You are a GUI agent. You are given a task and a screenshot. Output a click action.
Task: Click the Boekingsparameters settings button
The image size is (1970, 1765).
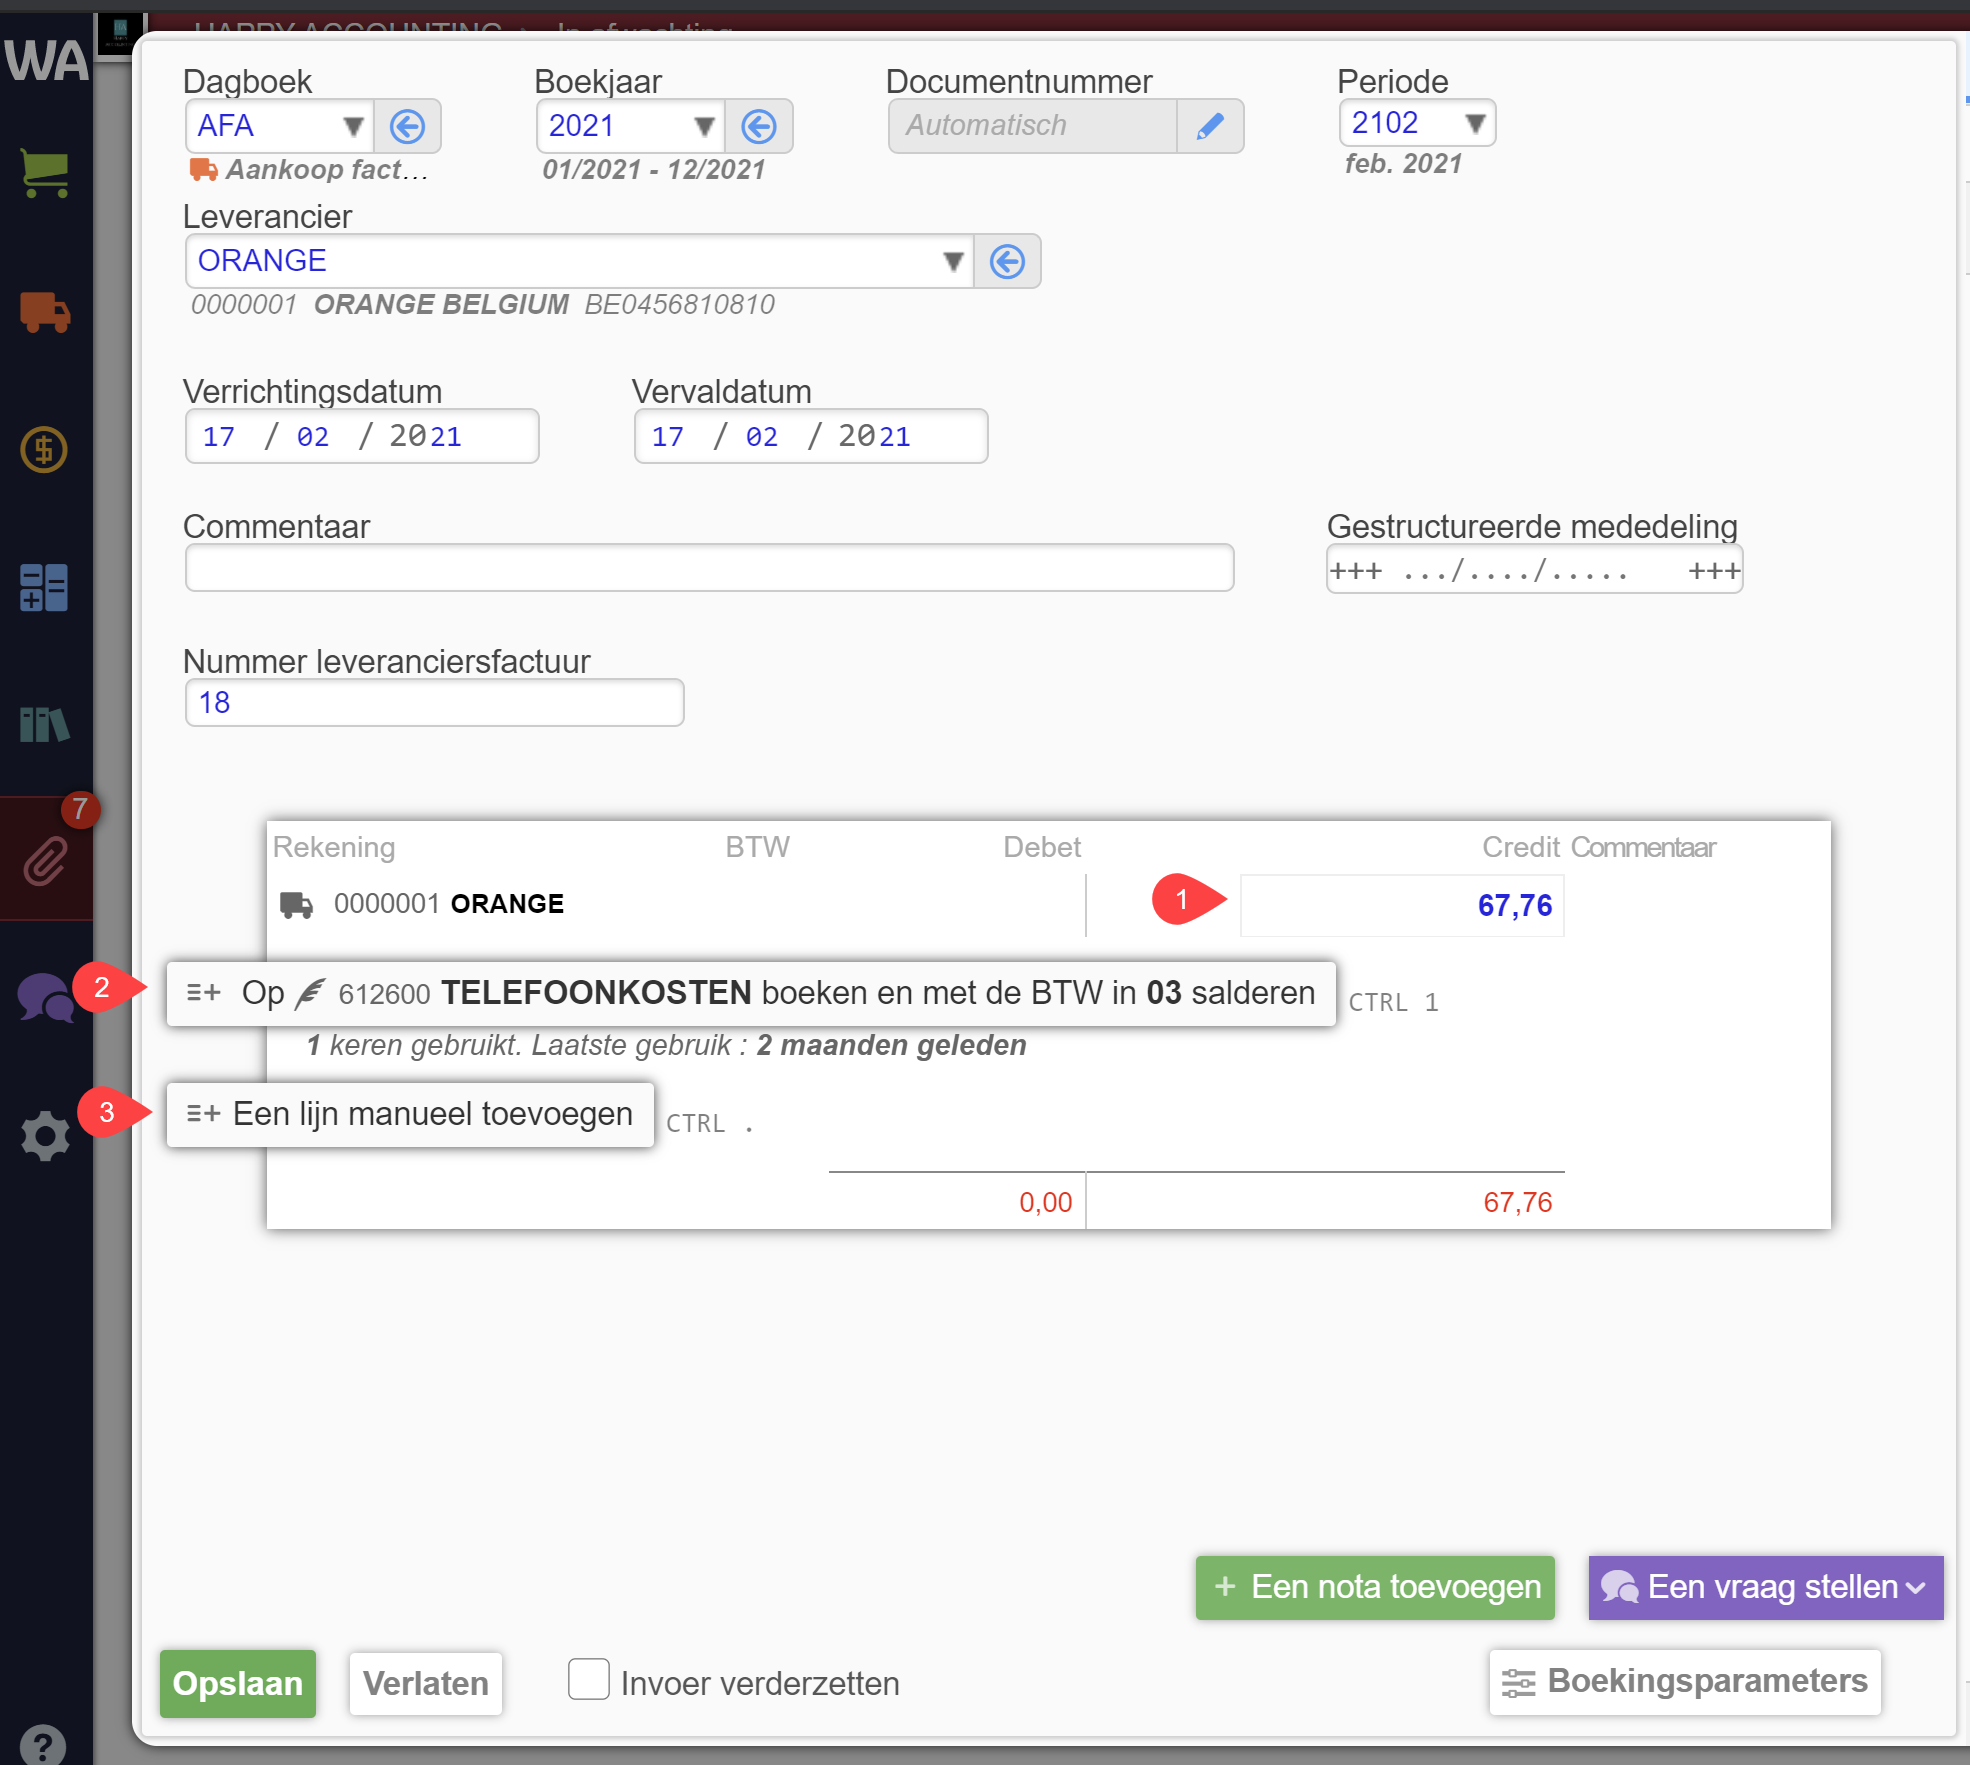pos(1684,1683)
